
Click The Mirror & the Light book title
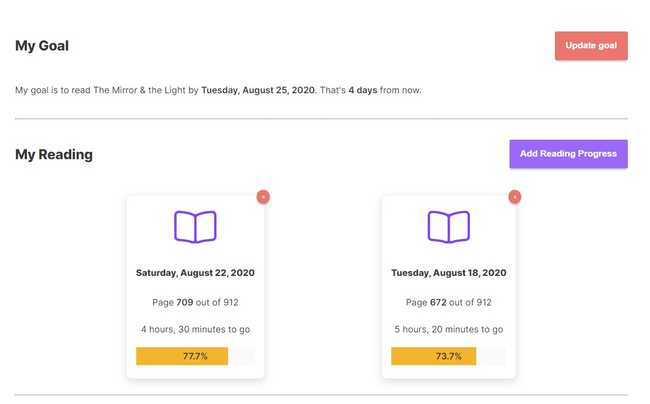[139, 90]
